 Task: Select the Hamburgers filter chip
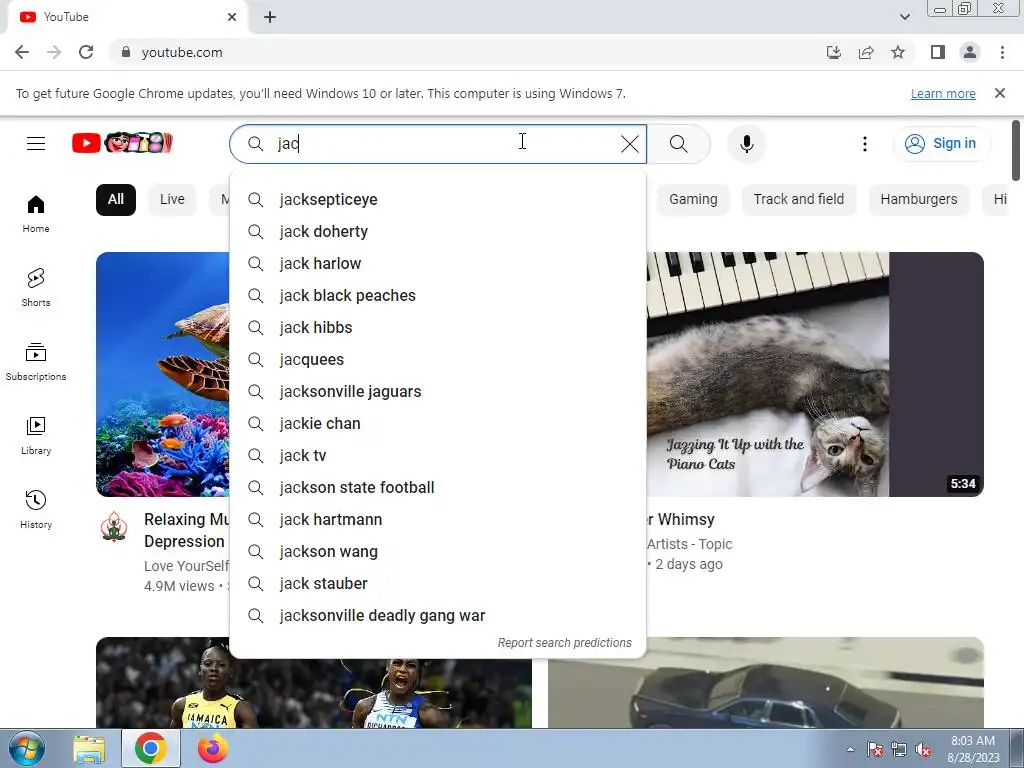pos(919,199)
